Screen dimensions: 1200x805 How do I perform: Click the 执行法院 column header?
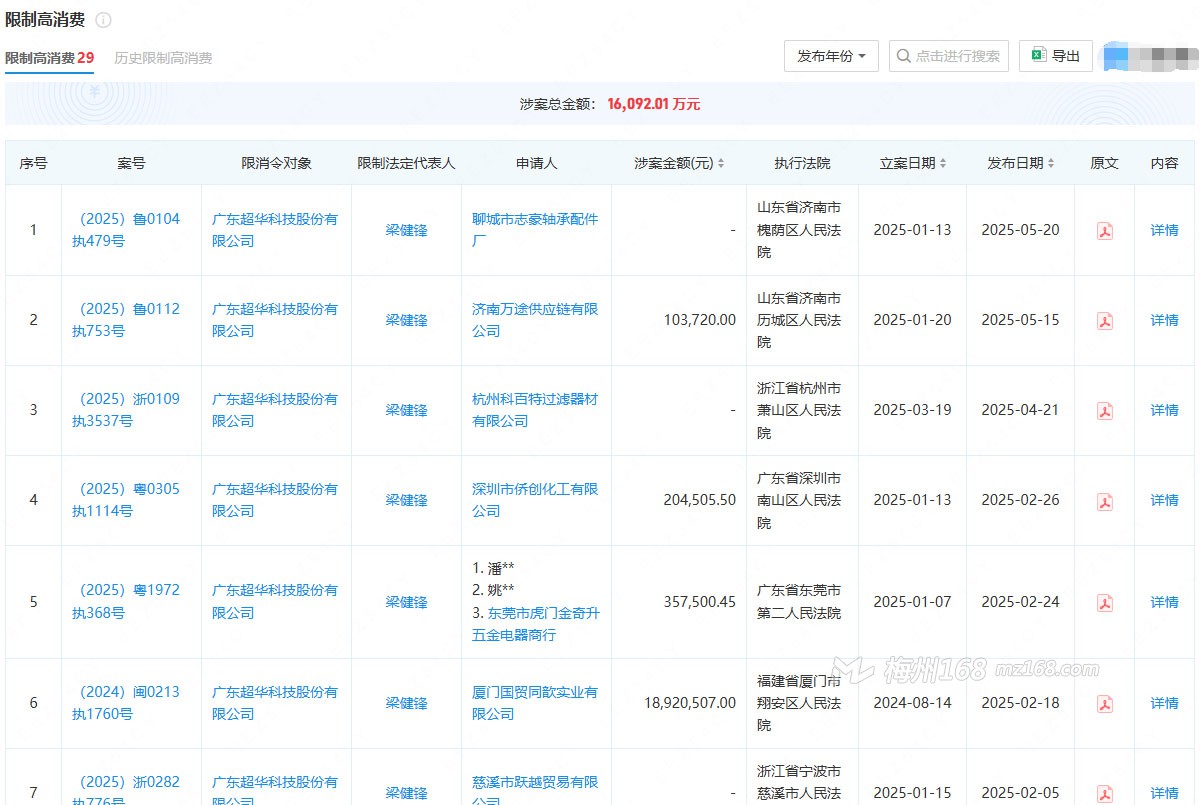pyautogui.click(x=802, y=163)
